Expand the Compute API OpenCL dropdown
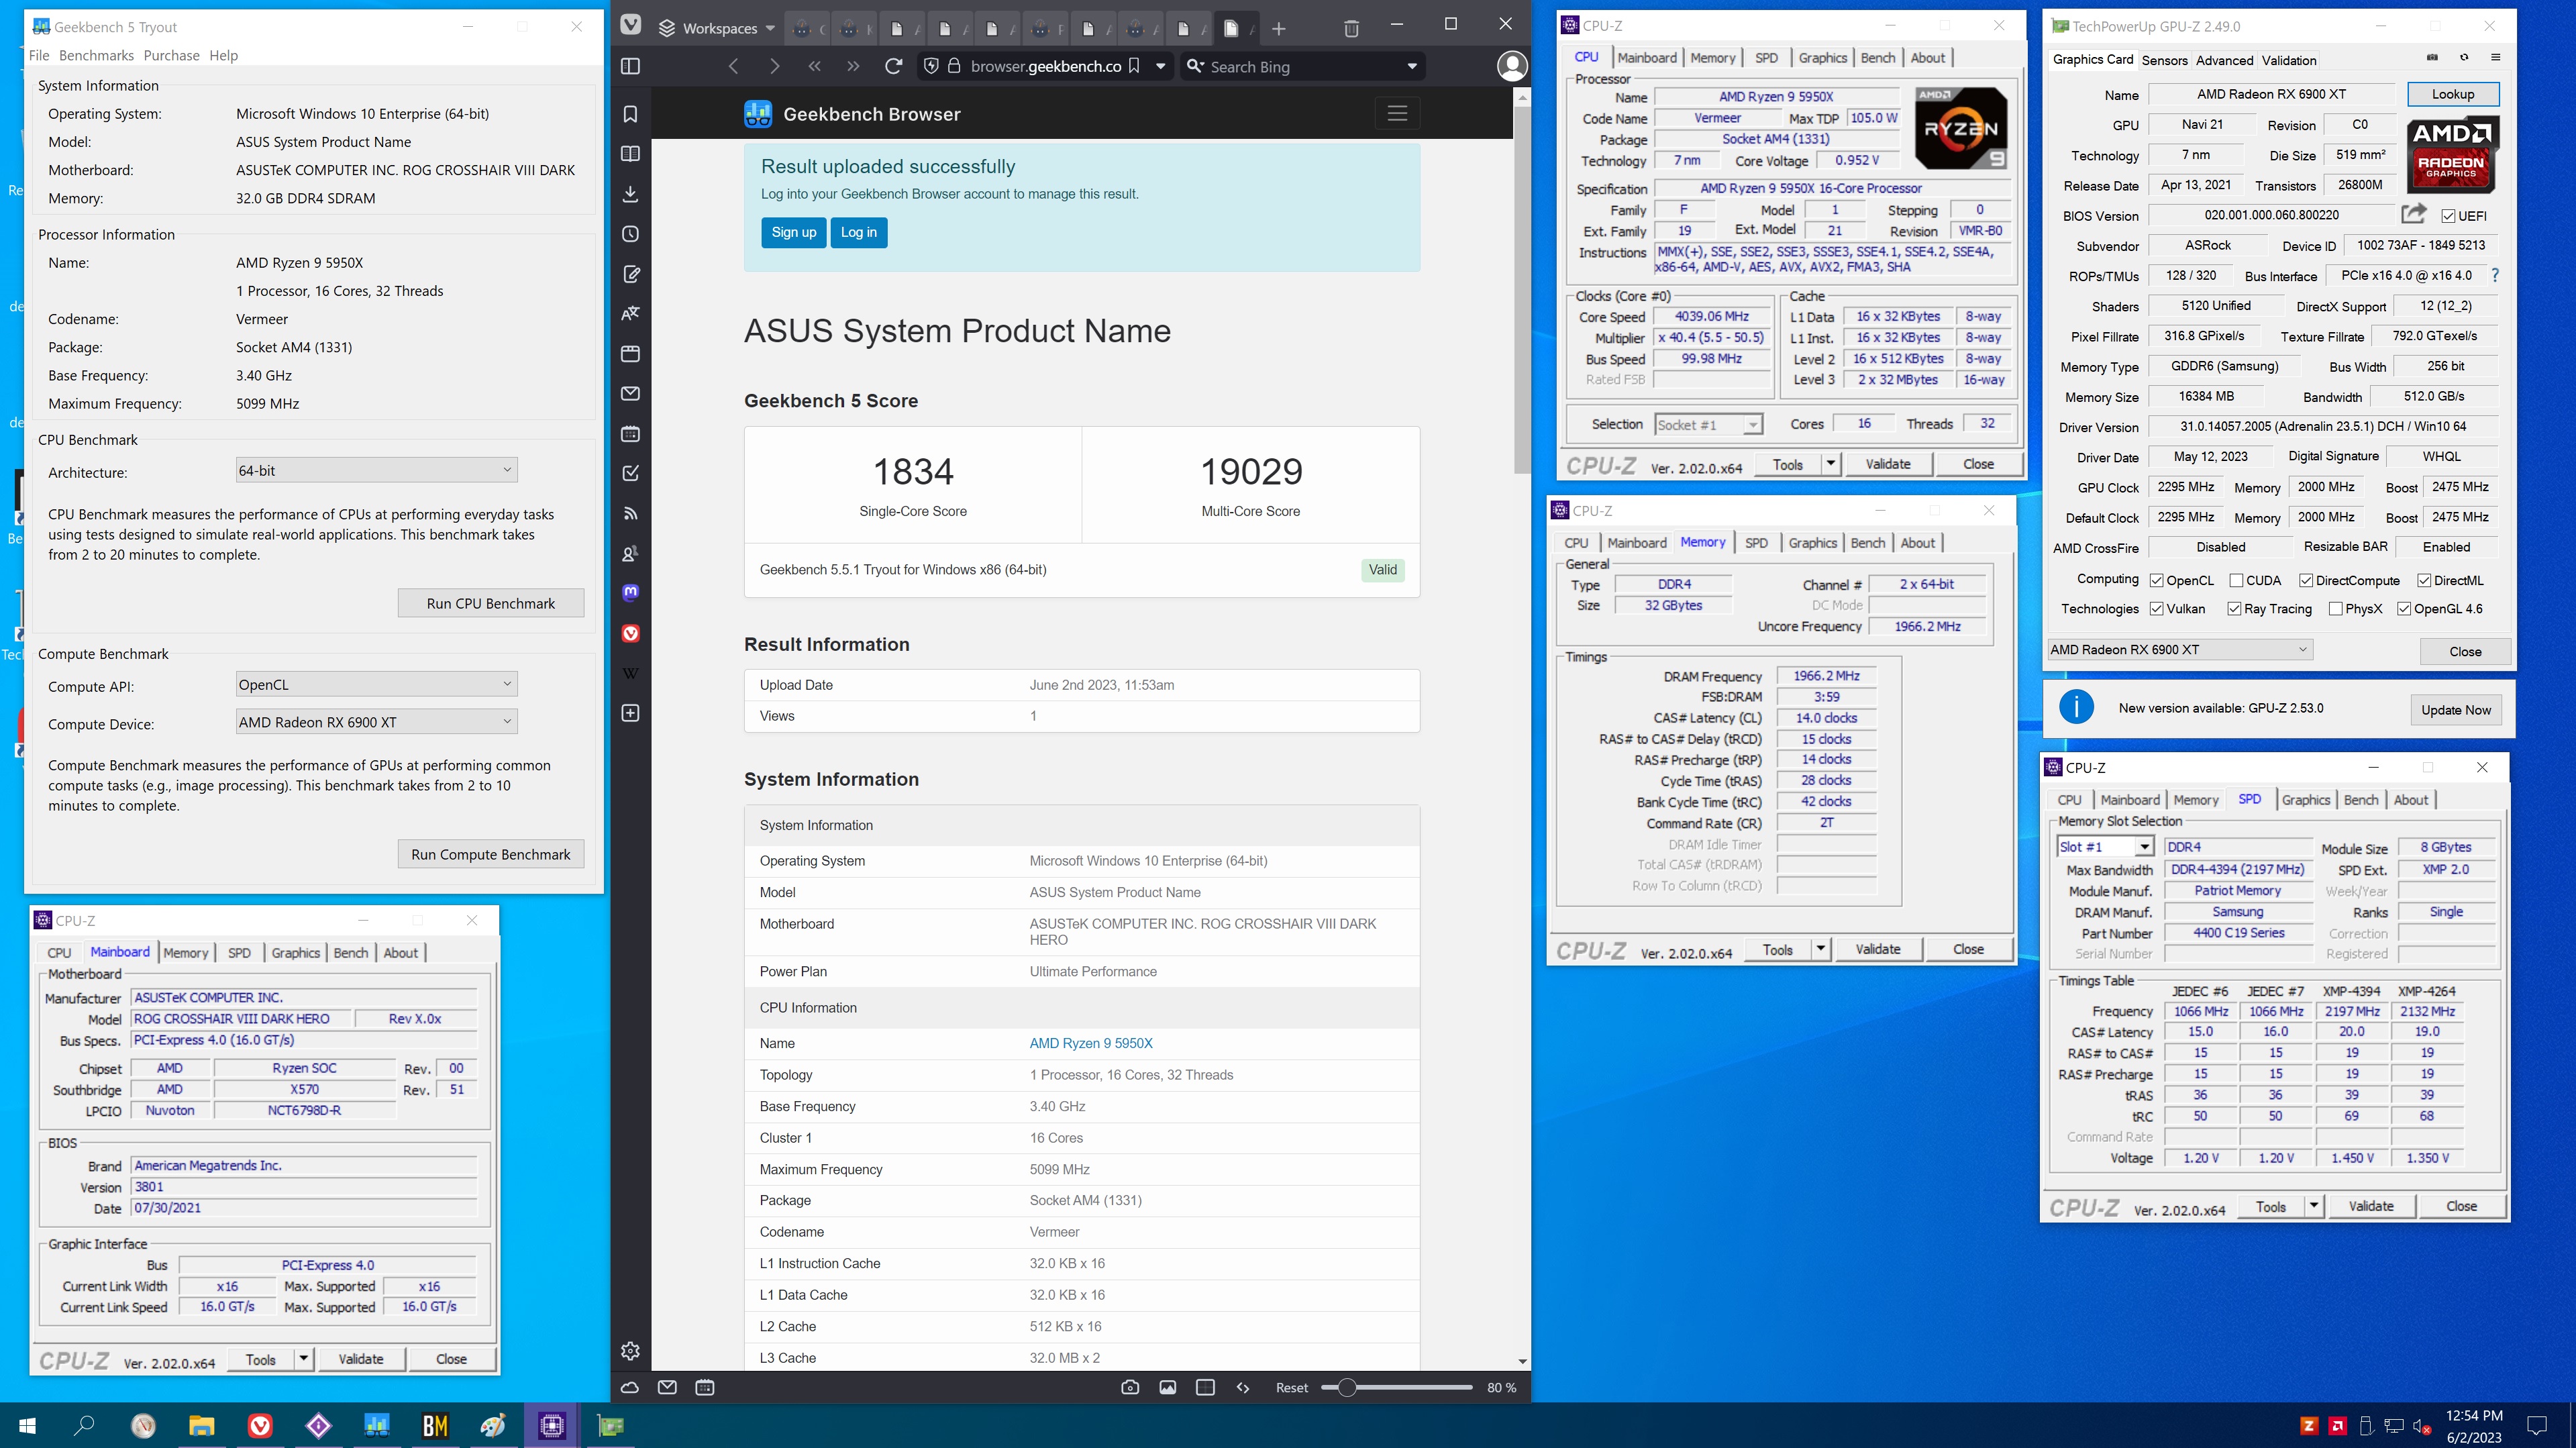The height and width of the screenshot is (1448, 2576). [x=376, y=685]
